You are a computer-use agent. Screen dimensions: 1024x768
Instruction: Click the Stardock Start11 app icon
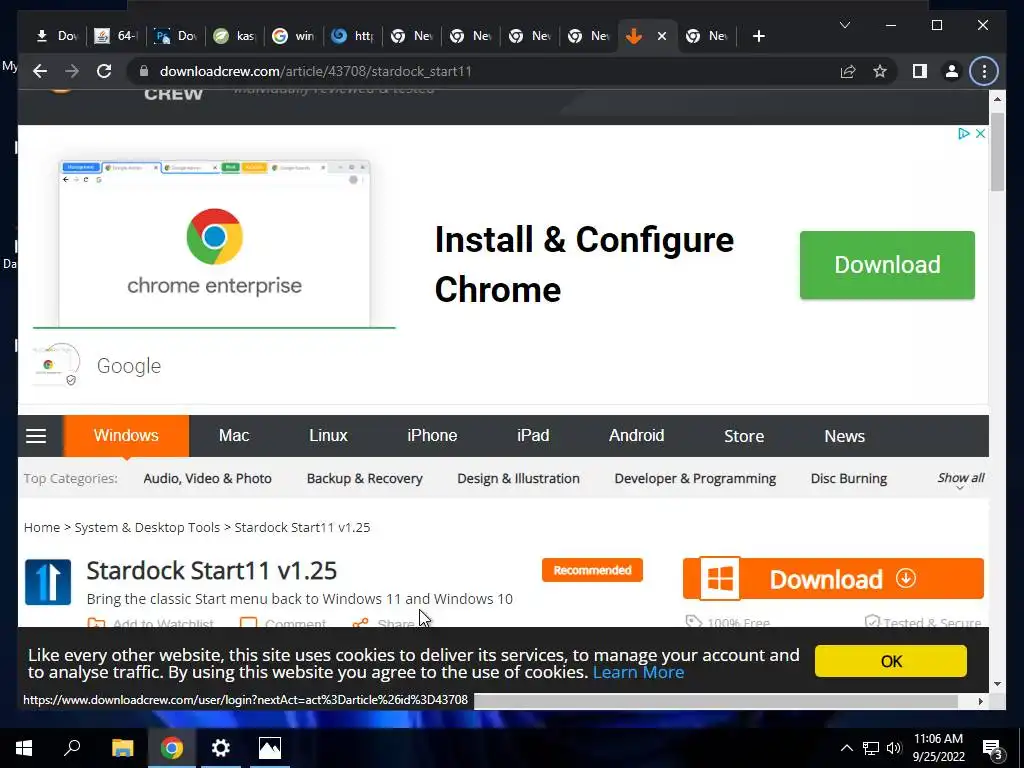pyautogui.click(x=48, y=582)
